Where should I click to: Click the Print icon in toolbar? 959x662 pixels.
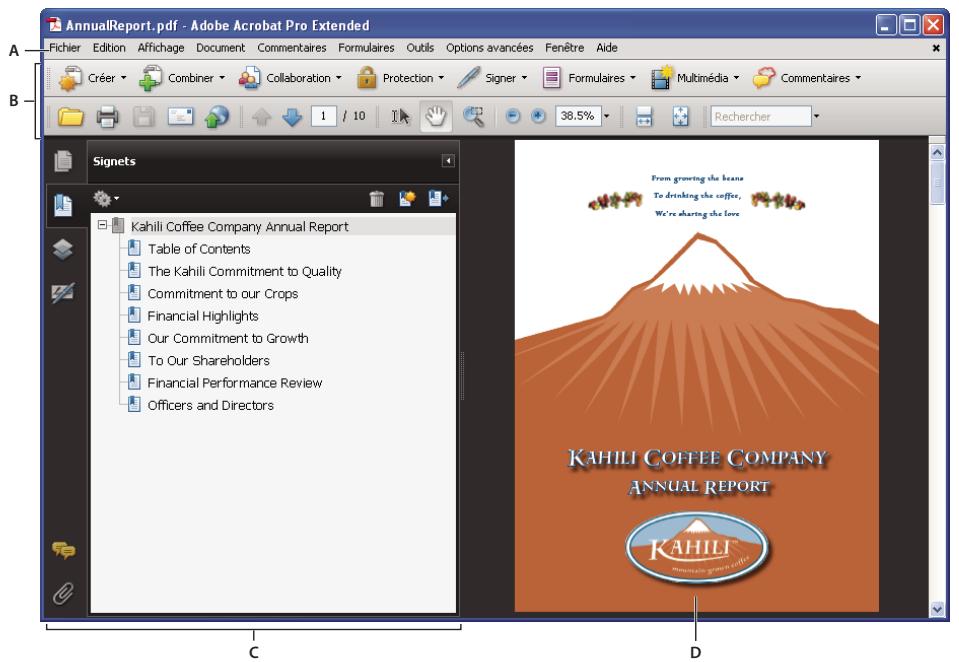[108, 116]
